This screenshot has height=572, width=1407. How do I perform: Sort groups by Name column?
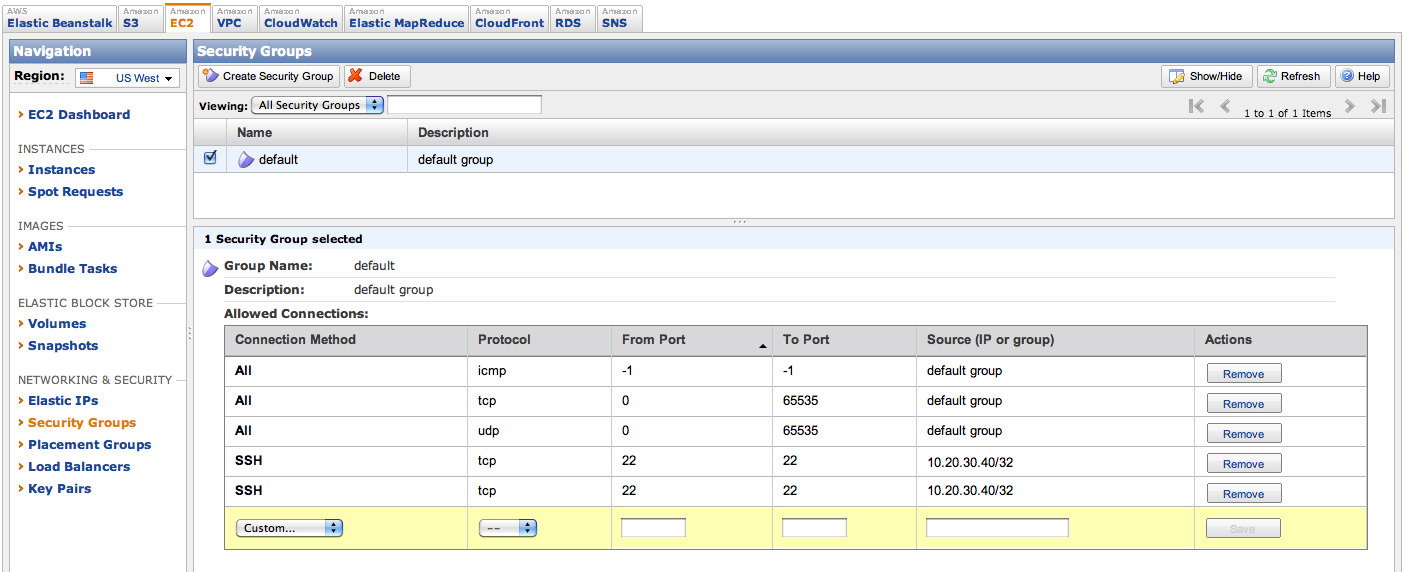click(317, 132)
